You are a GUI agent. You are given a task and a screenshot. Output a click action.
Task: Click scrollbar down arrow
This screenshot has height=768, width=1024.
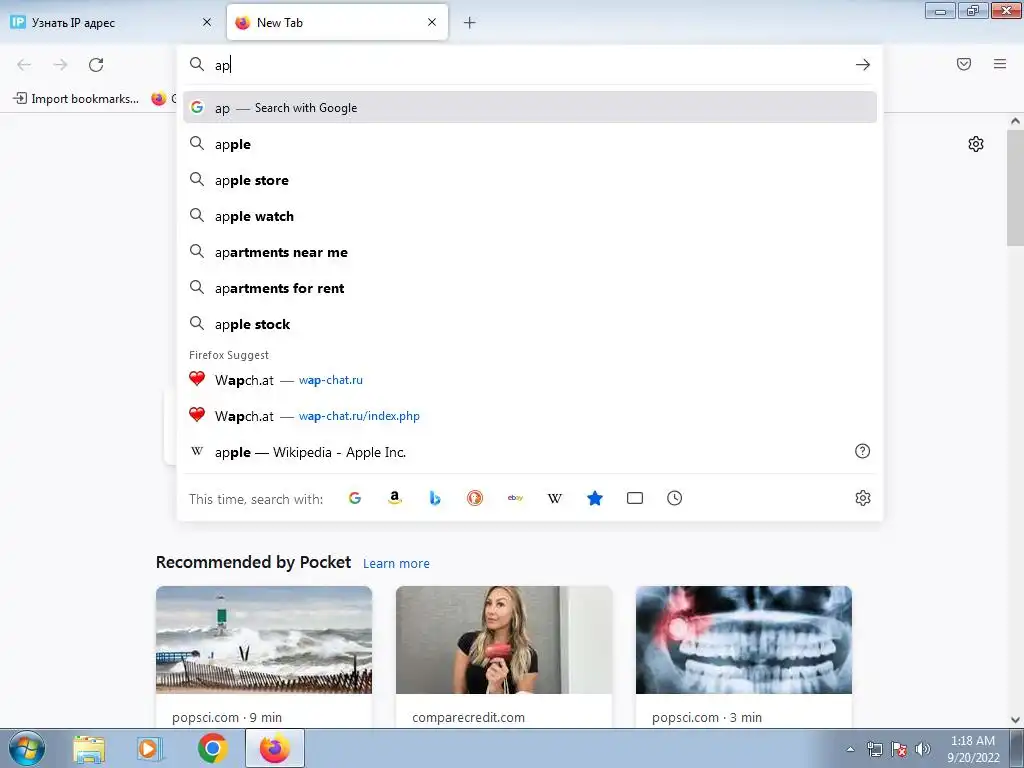click(x=1015, y=720)
